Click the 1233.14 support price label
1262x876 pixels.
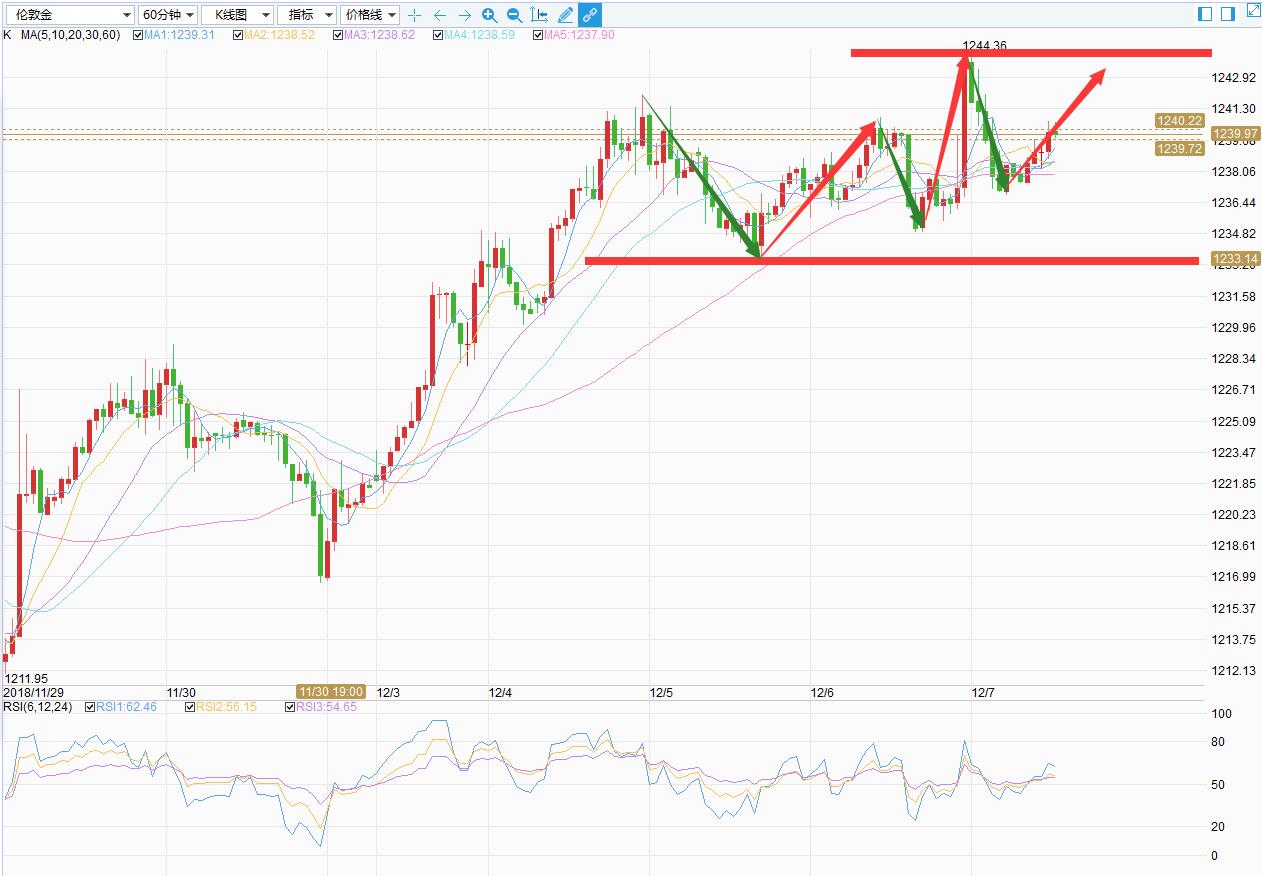click(1233, 260)
